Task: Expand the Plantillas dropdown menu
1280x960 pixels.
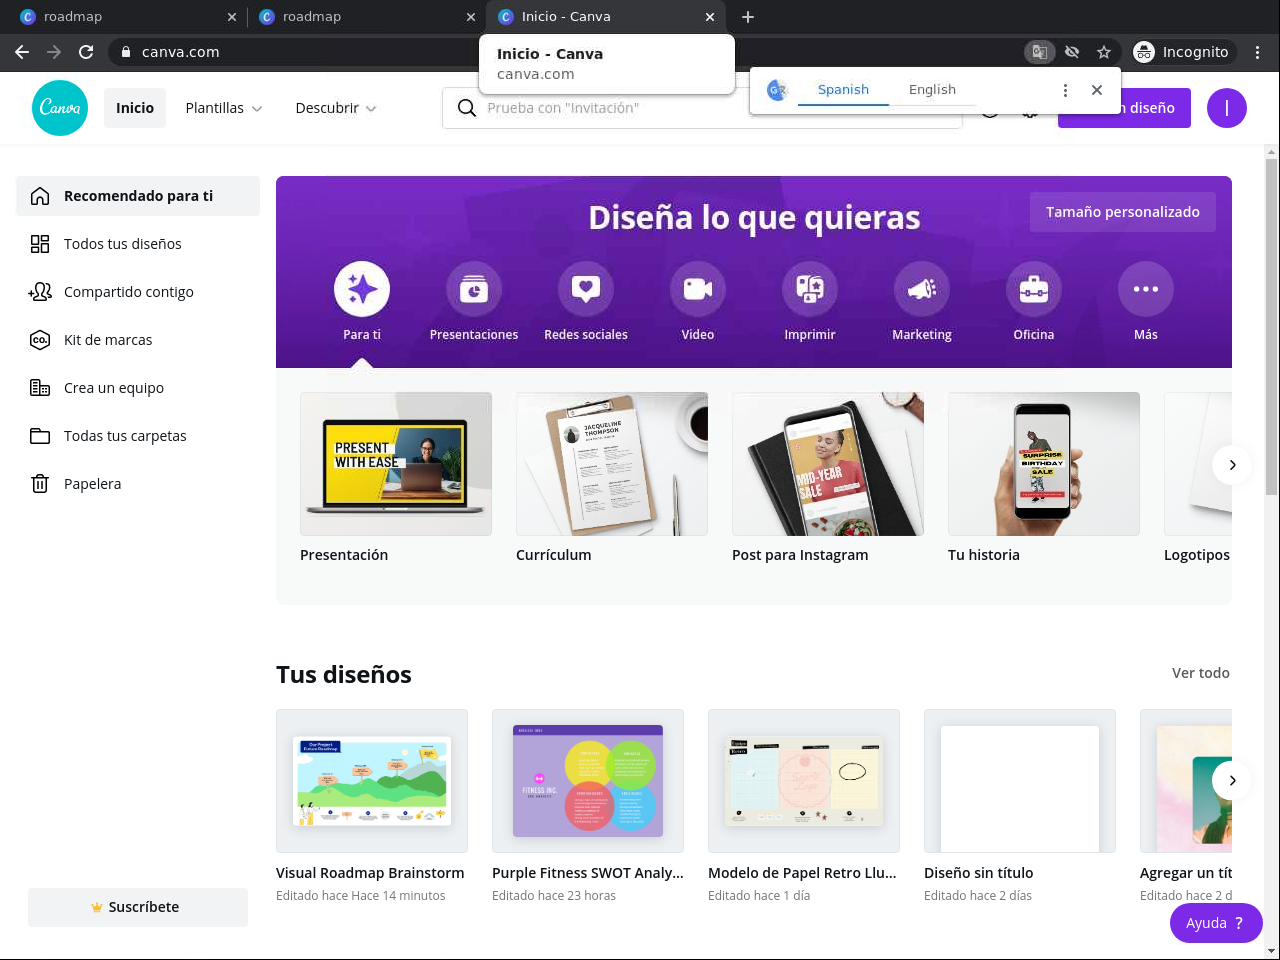Action: (x=224, y=108)
